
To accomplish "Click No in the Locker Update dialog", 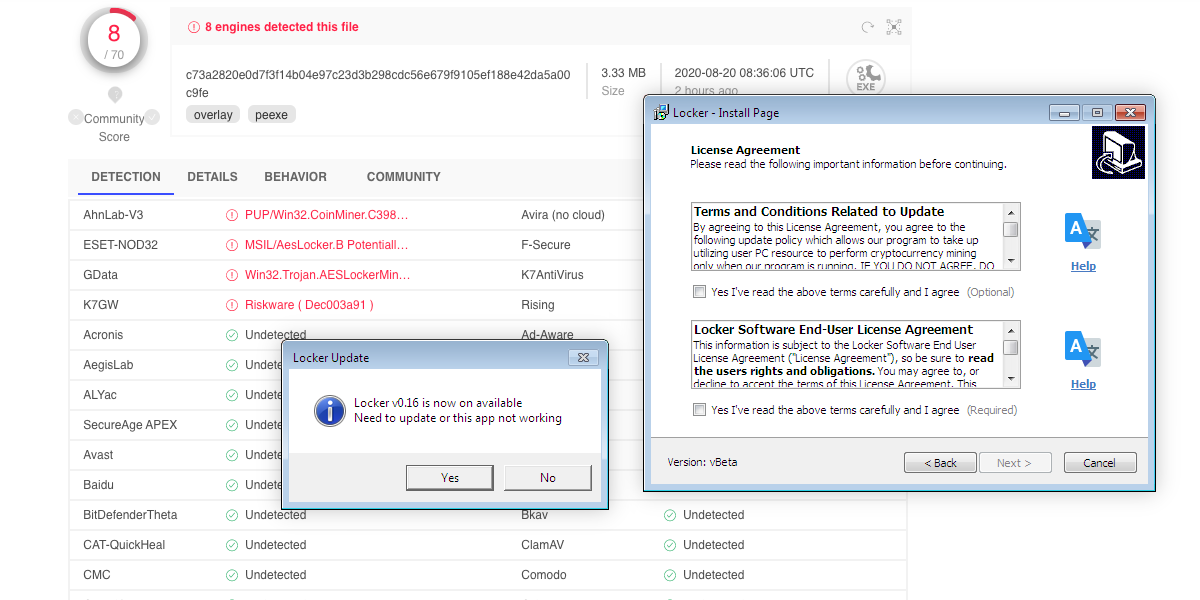I will [548, 478].
